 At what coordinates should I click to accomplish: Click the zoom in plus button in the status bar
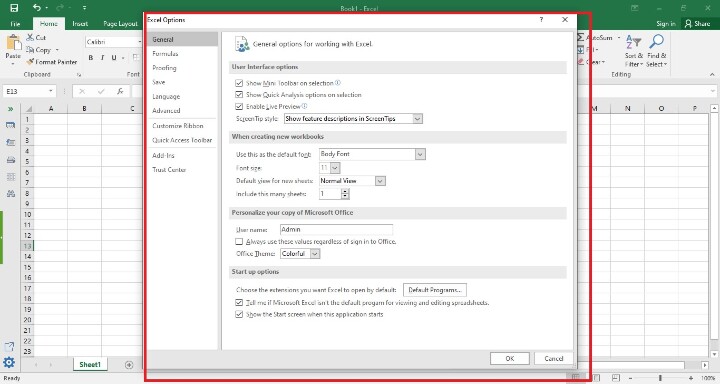tap(691, 378)
